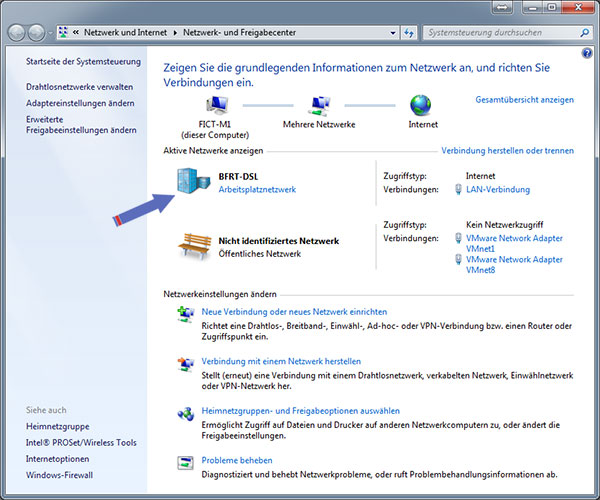
Task: Open 'Gesamtübersicht anzeigen' link
Action: 525,100
